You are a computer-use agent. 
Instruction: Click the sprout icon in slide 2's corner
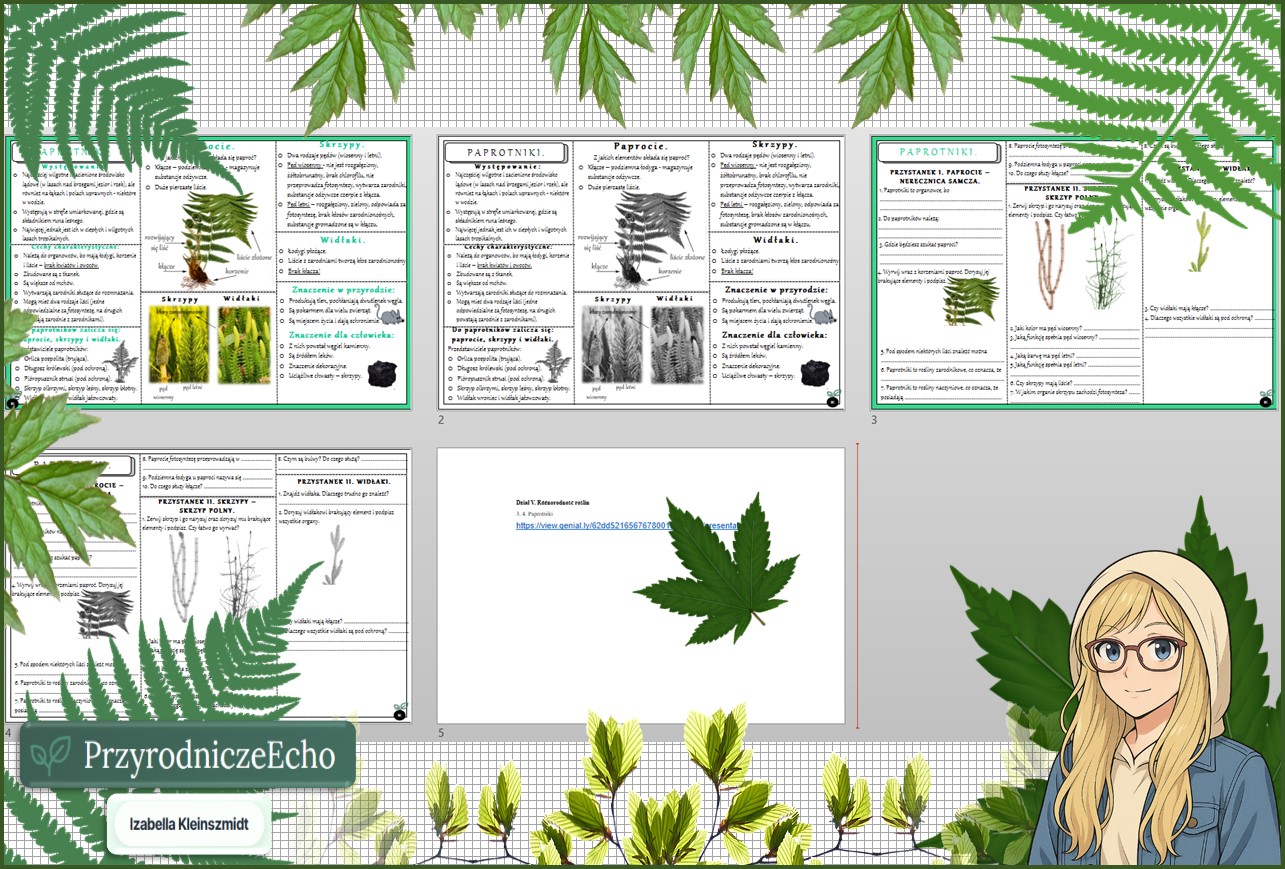pos(833,401)
